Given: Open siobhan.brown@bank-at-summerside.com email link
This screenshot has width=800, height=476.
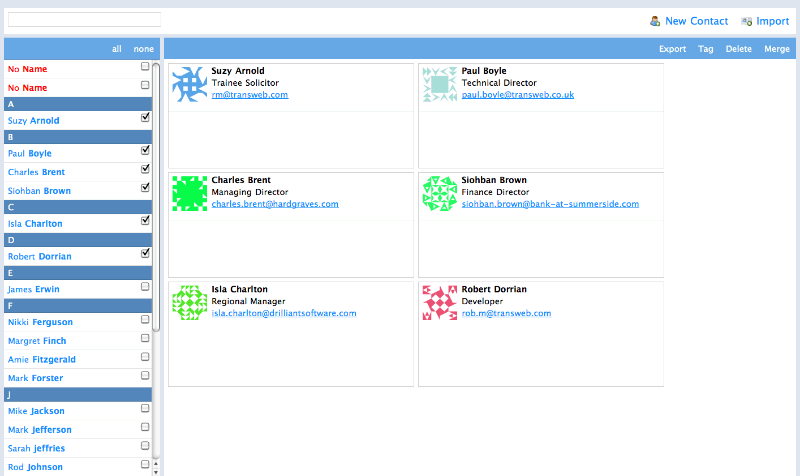Looking at the screenshot, I should pos(550,204).
